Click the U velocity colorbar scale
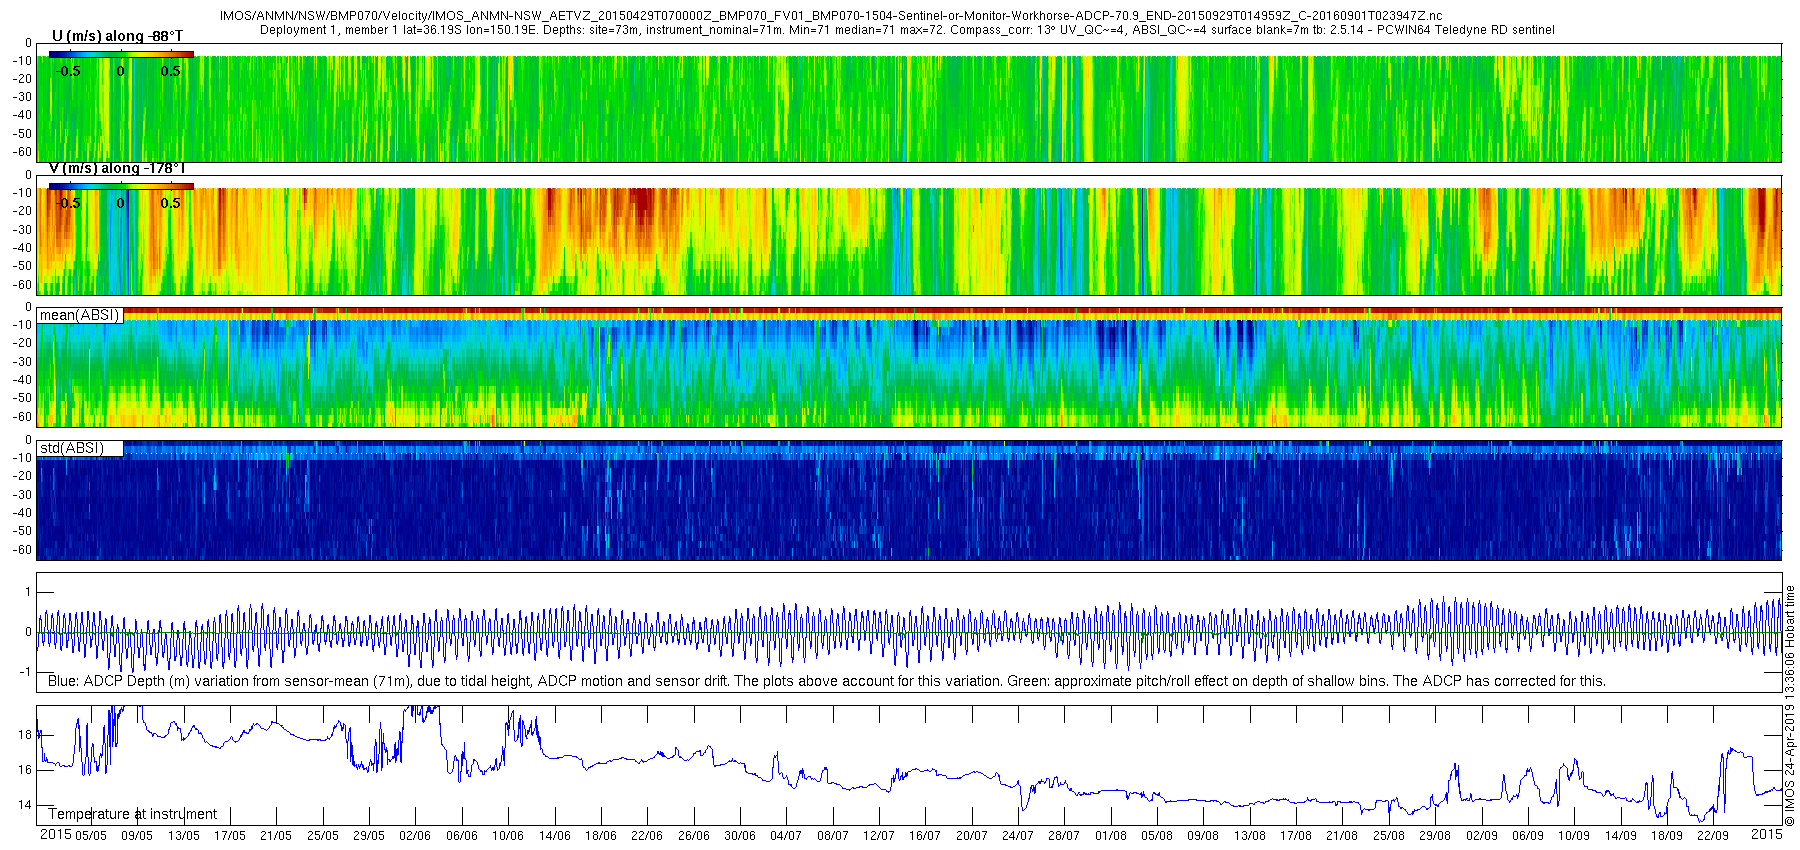This screenshot has height=850, width=1800. 121,54
